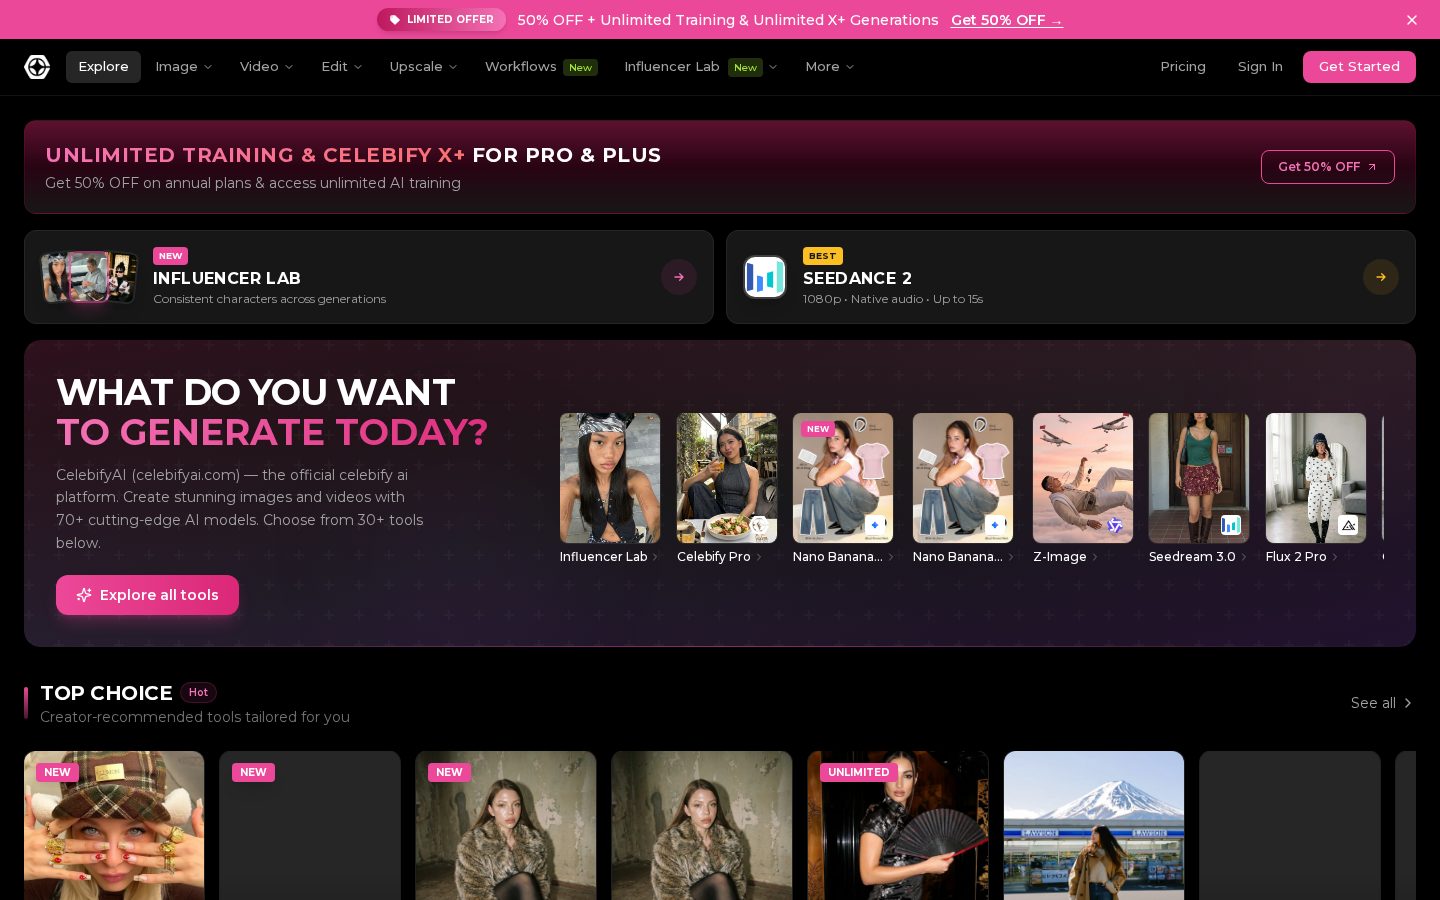Click the CelebifyAI logo icon
1440x900 pixels.
coord(37,67)
